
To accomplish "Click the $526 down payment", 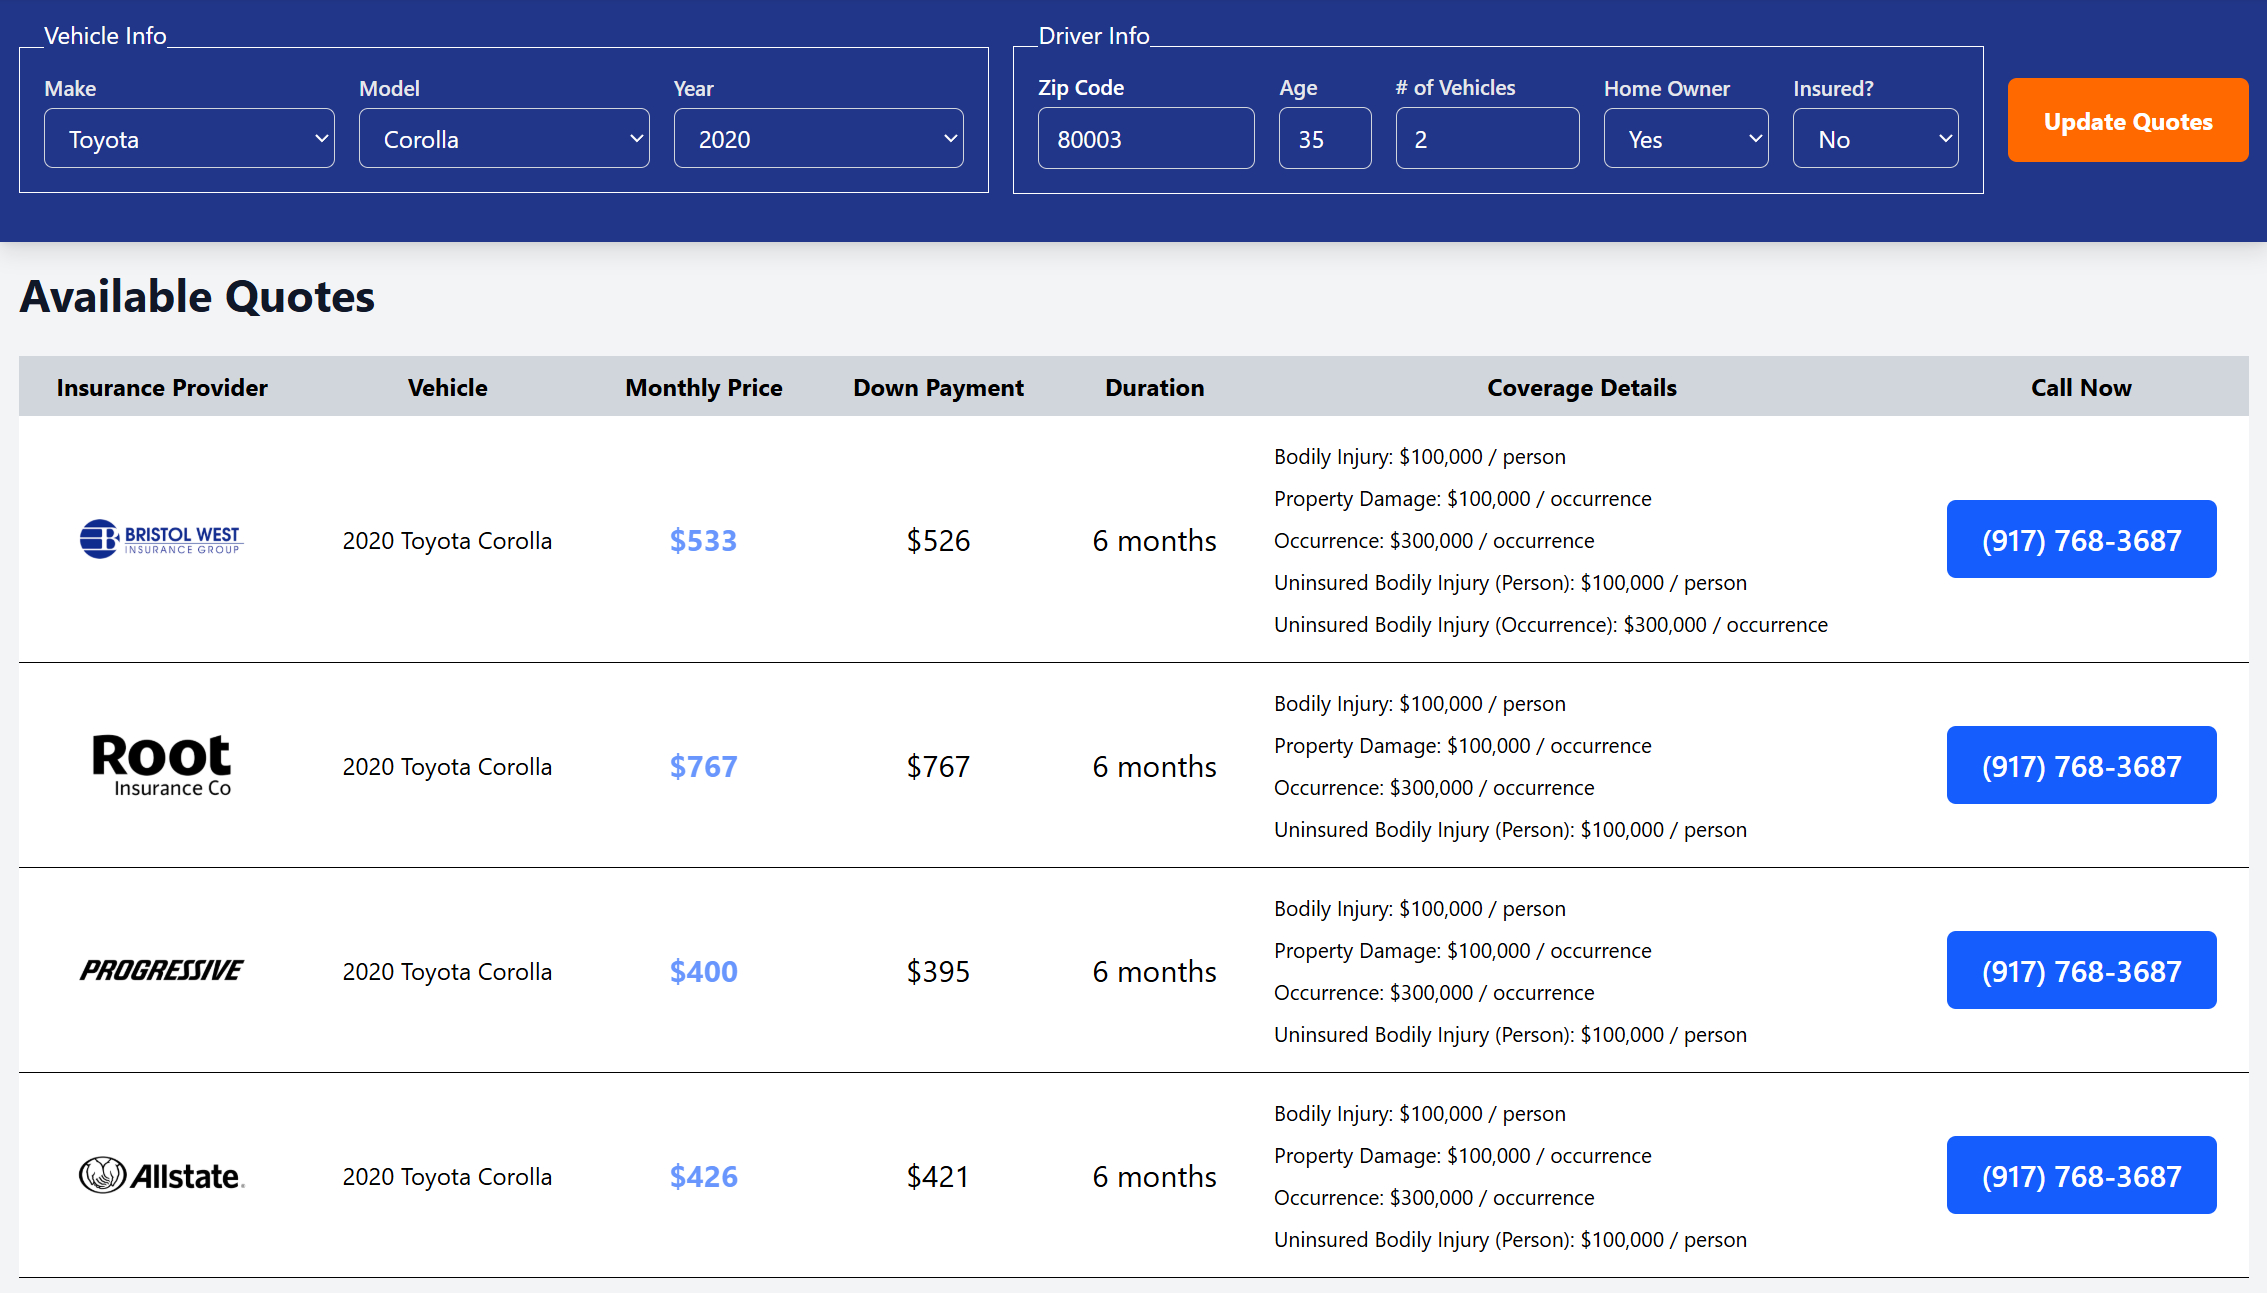I will pos(938,541).
